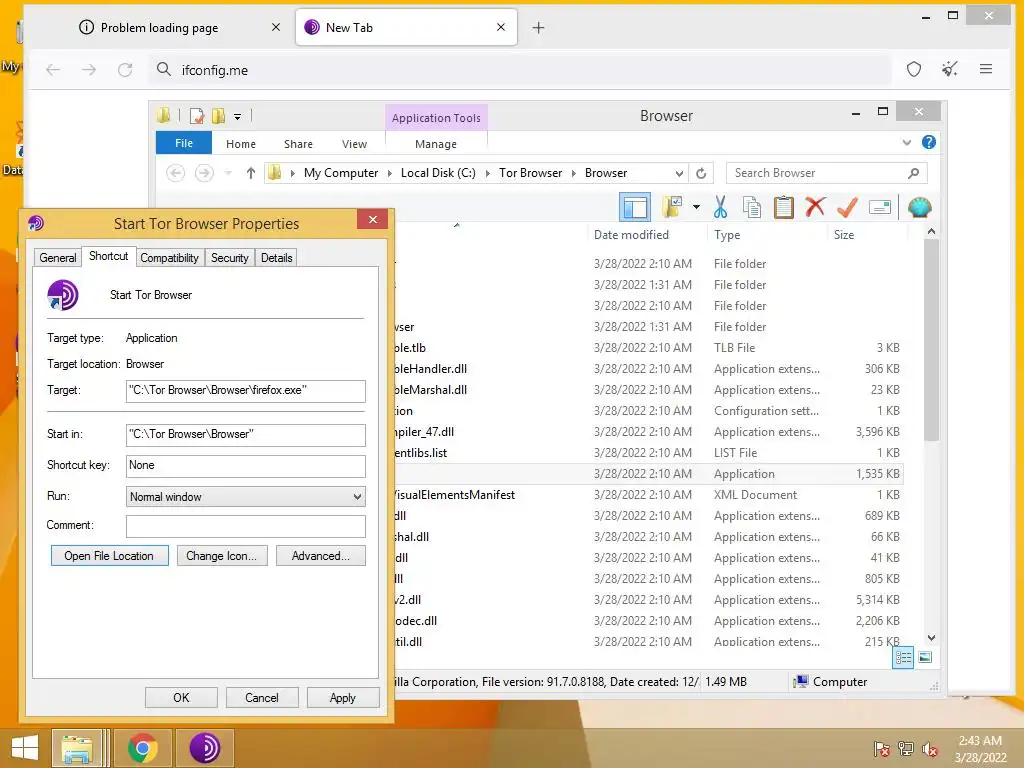1024x768 pixels.
Task: Open the Home ribbon tab
Action: point(241,144)
